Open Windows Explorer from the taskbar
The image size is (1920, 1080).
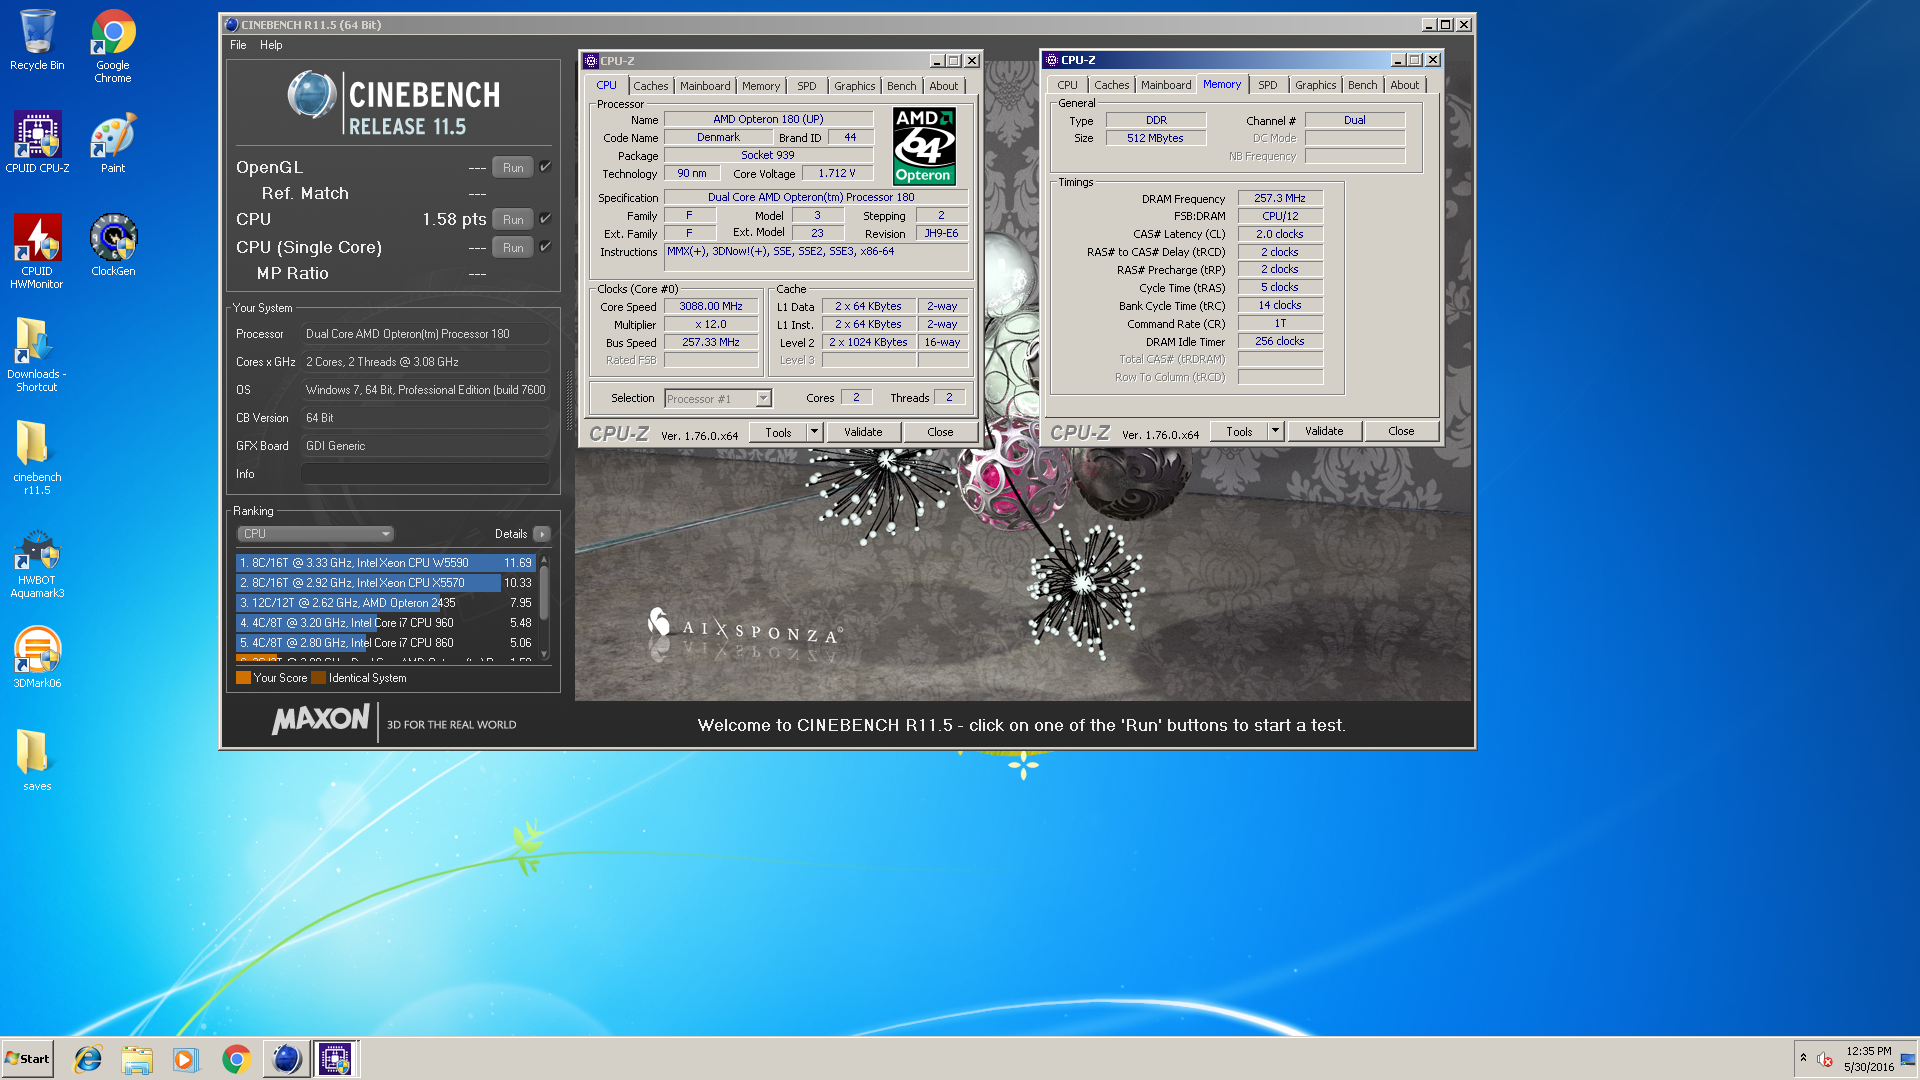(137, 1059)
